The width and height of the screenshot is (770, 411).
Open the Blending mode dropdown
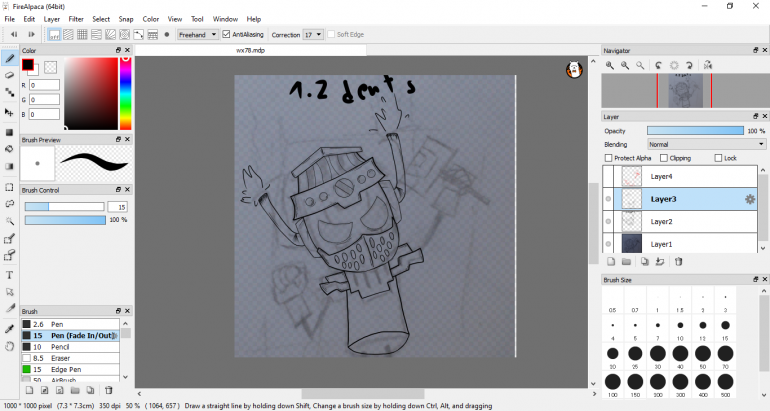(x=706, y=144)
